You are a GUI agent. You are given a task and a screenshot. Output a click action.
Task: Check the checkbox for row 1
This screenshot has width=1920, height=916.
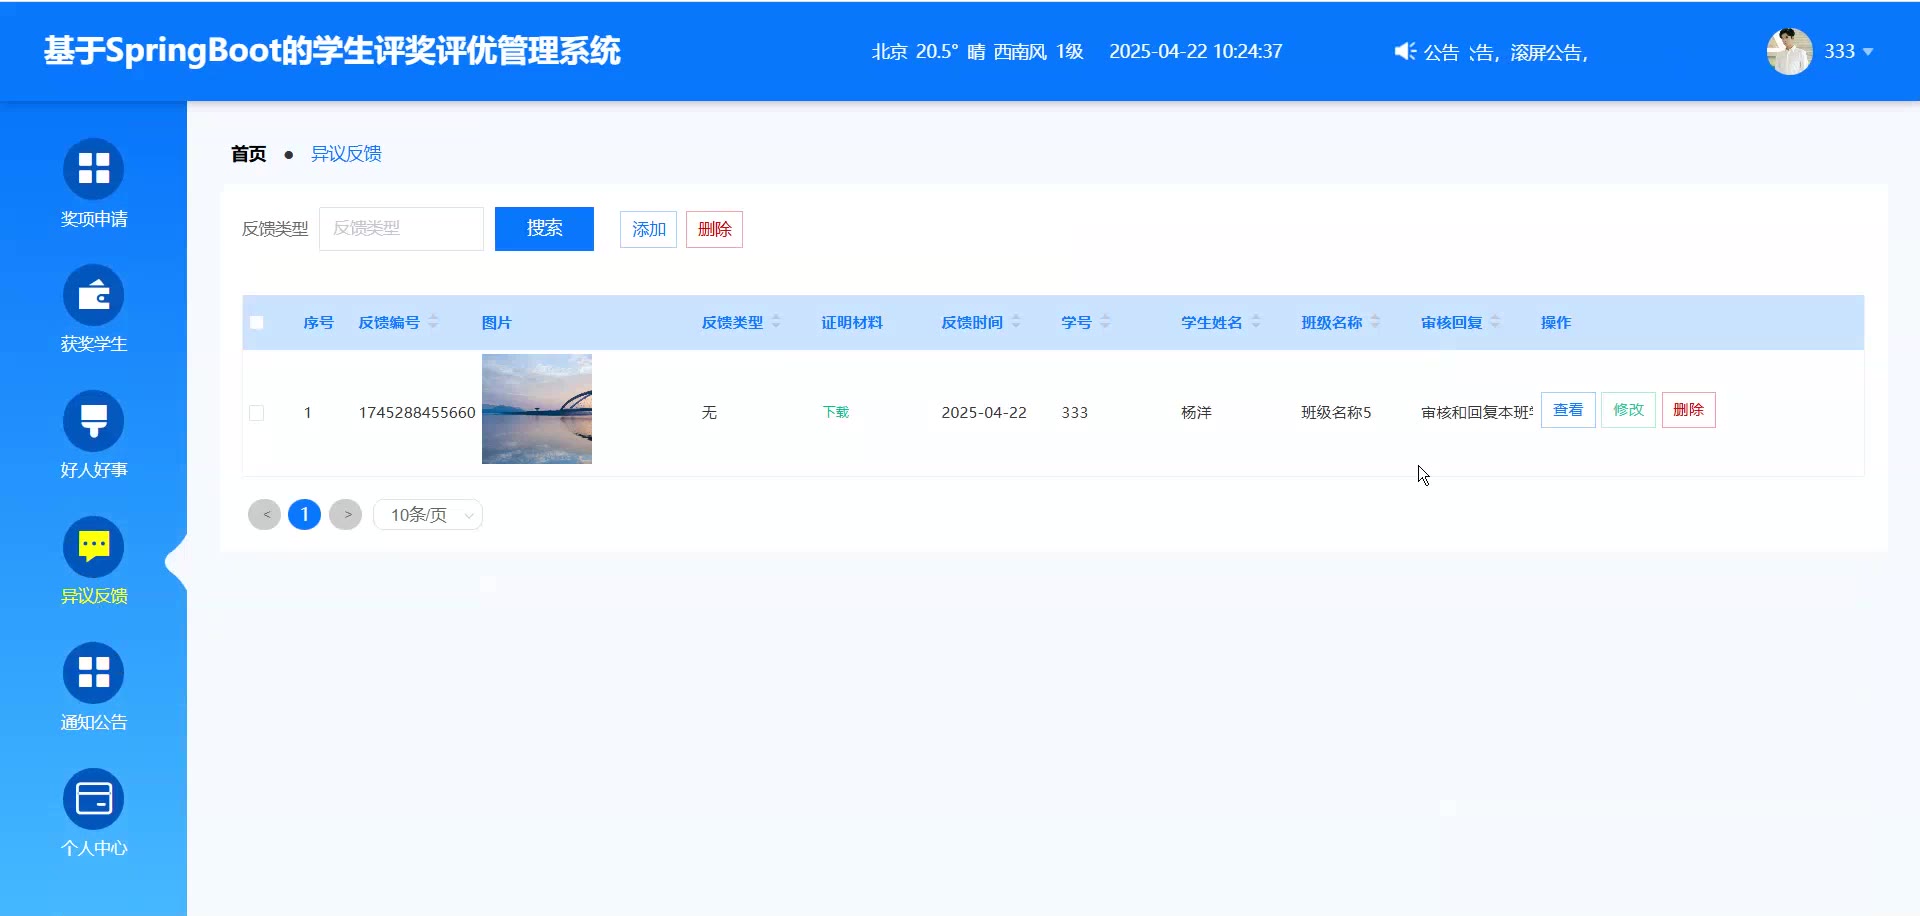tap(257, 413)
